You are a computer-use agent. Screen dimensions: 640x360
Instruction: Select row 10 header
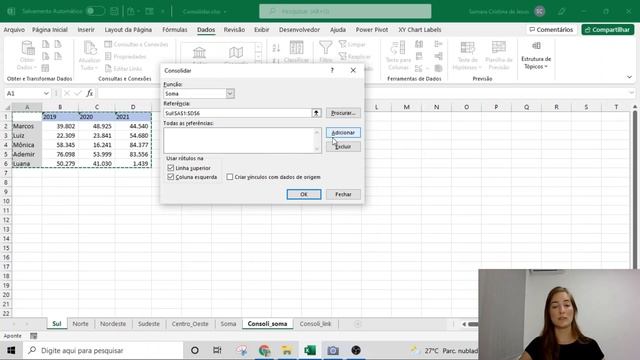click(6, 201)
